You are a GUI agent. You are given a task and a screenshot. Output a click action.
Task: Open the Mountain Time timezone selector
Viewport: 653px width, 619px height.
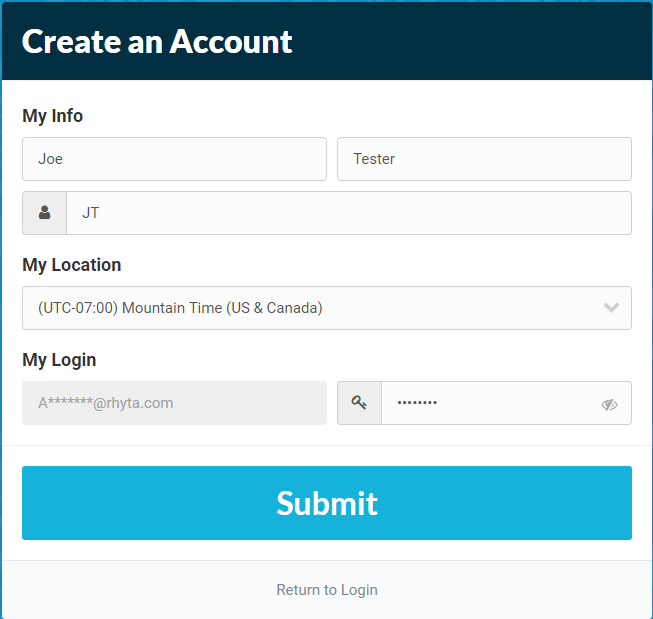pos(300,308)
